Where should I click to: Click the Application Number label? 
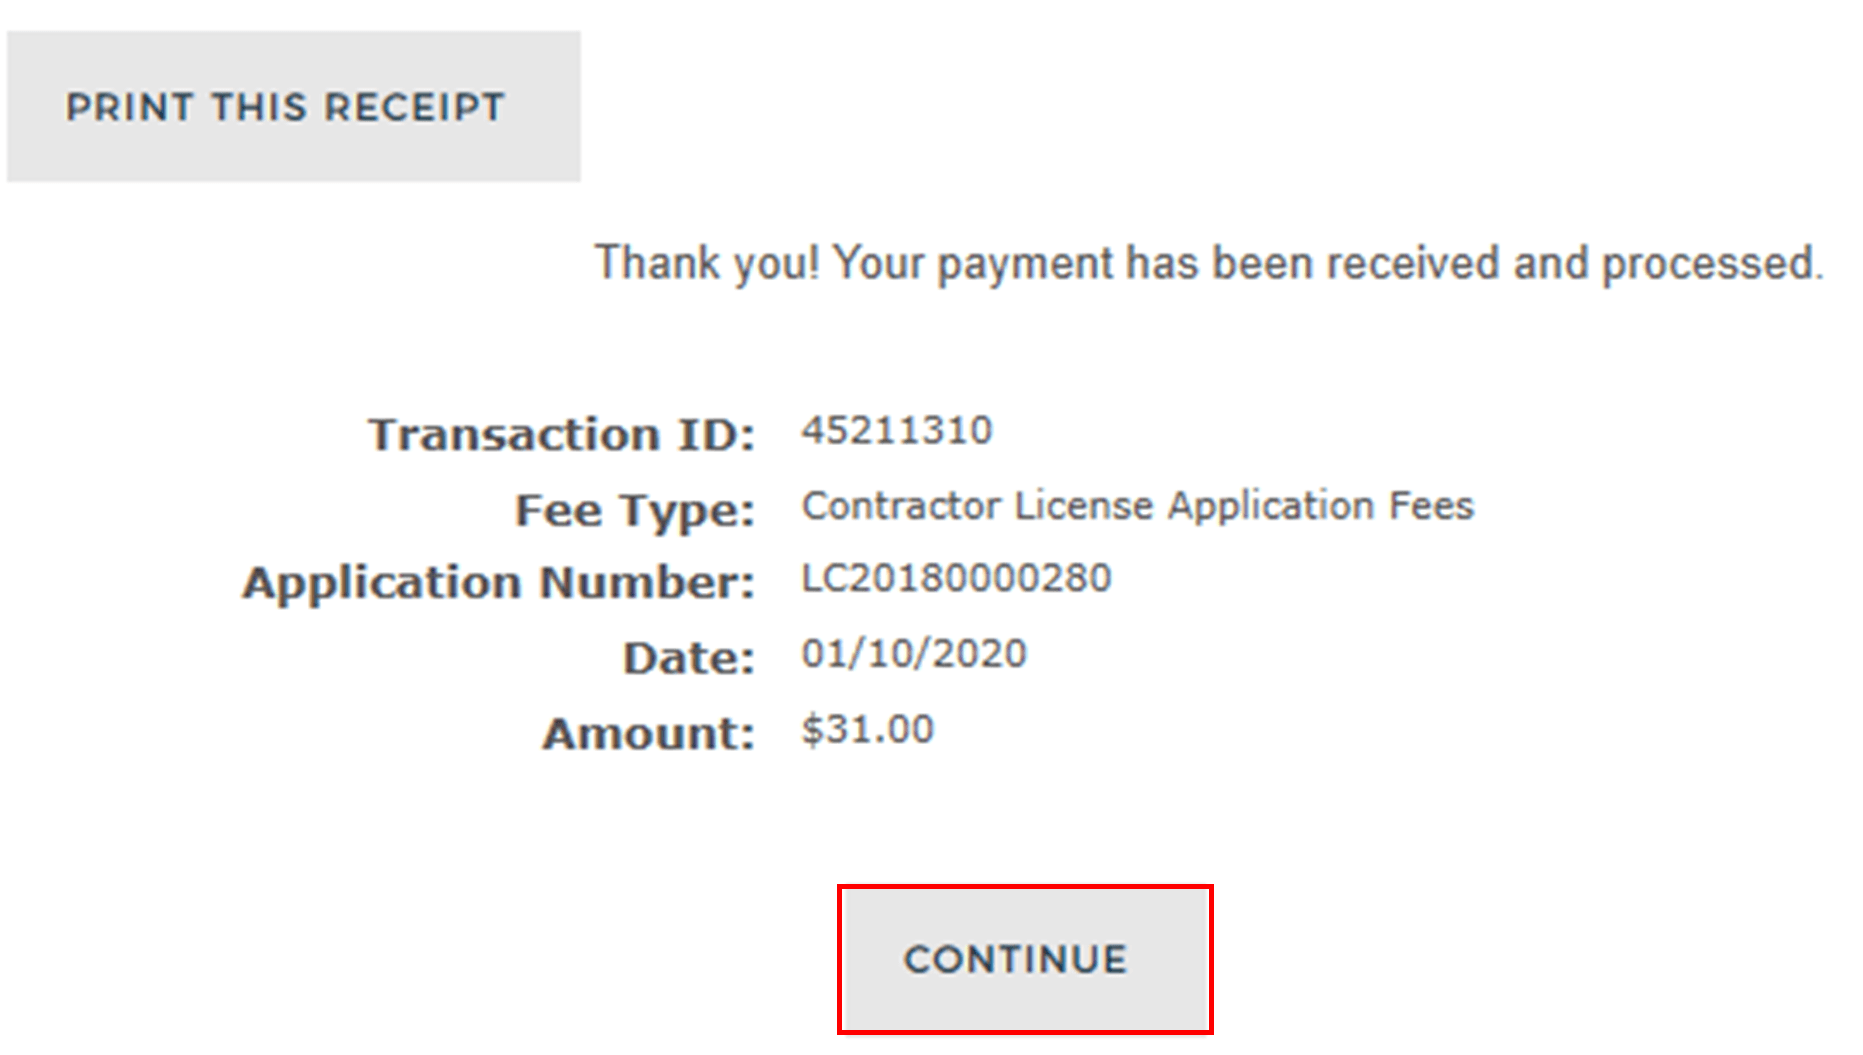498,582
